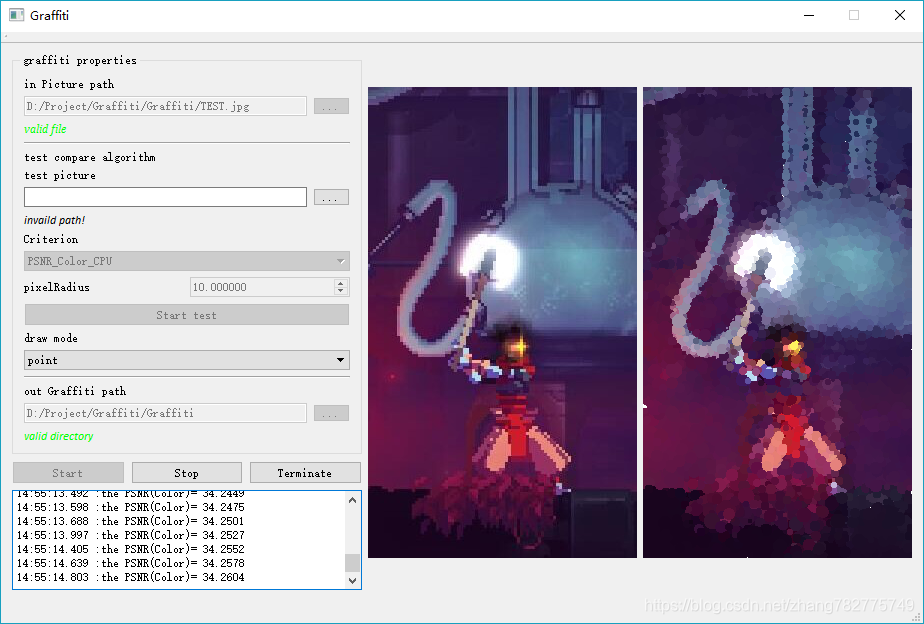Image resolution: width=924 pixels, height=624 pixels.
Task: Minimize the Graffiti window
Action: click(809, 15)
